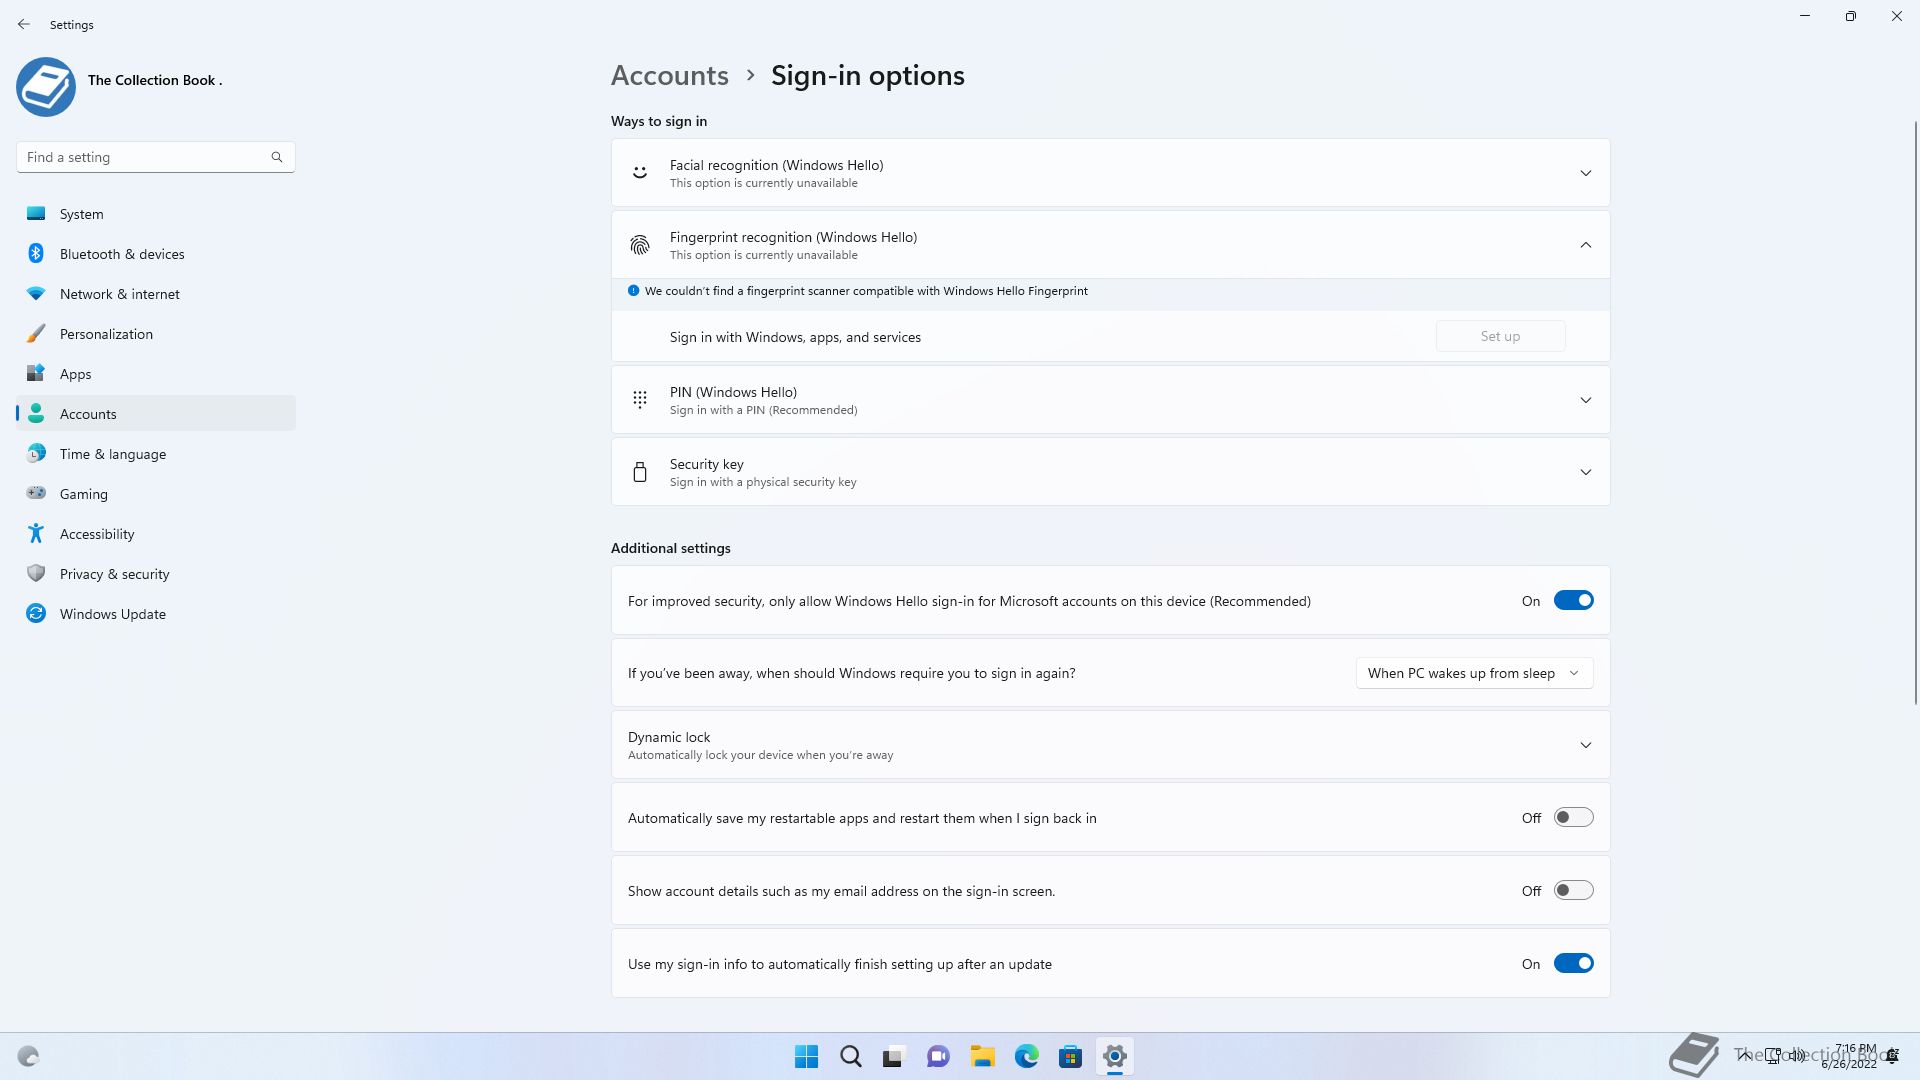Click the Security key USB icon
Screen dimensions: 1920x1080
click(x=640, y=472)
